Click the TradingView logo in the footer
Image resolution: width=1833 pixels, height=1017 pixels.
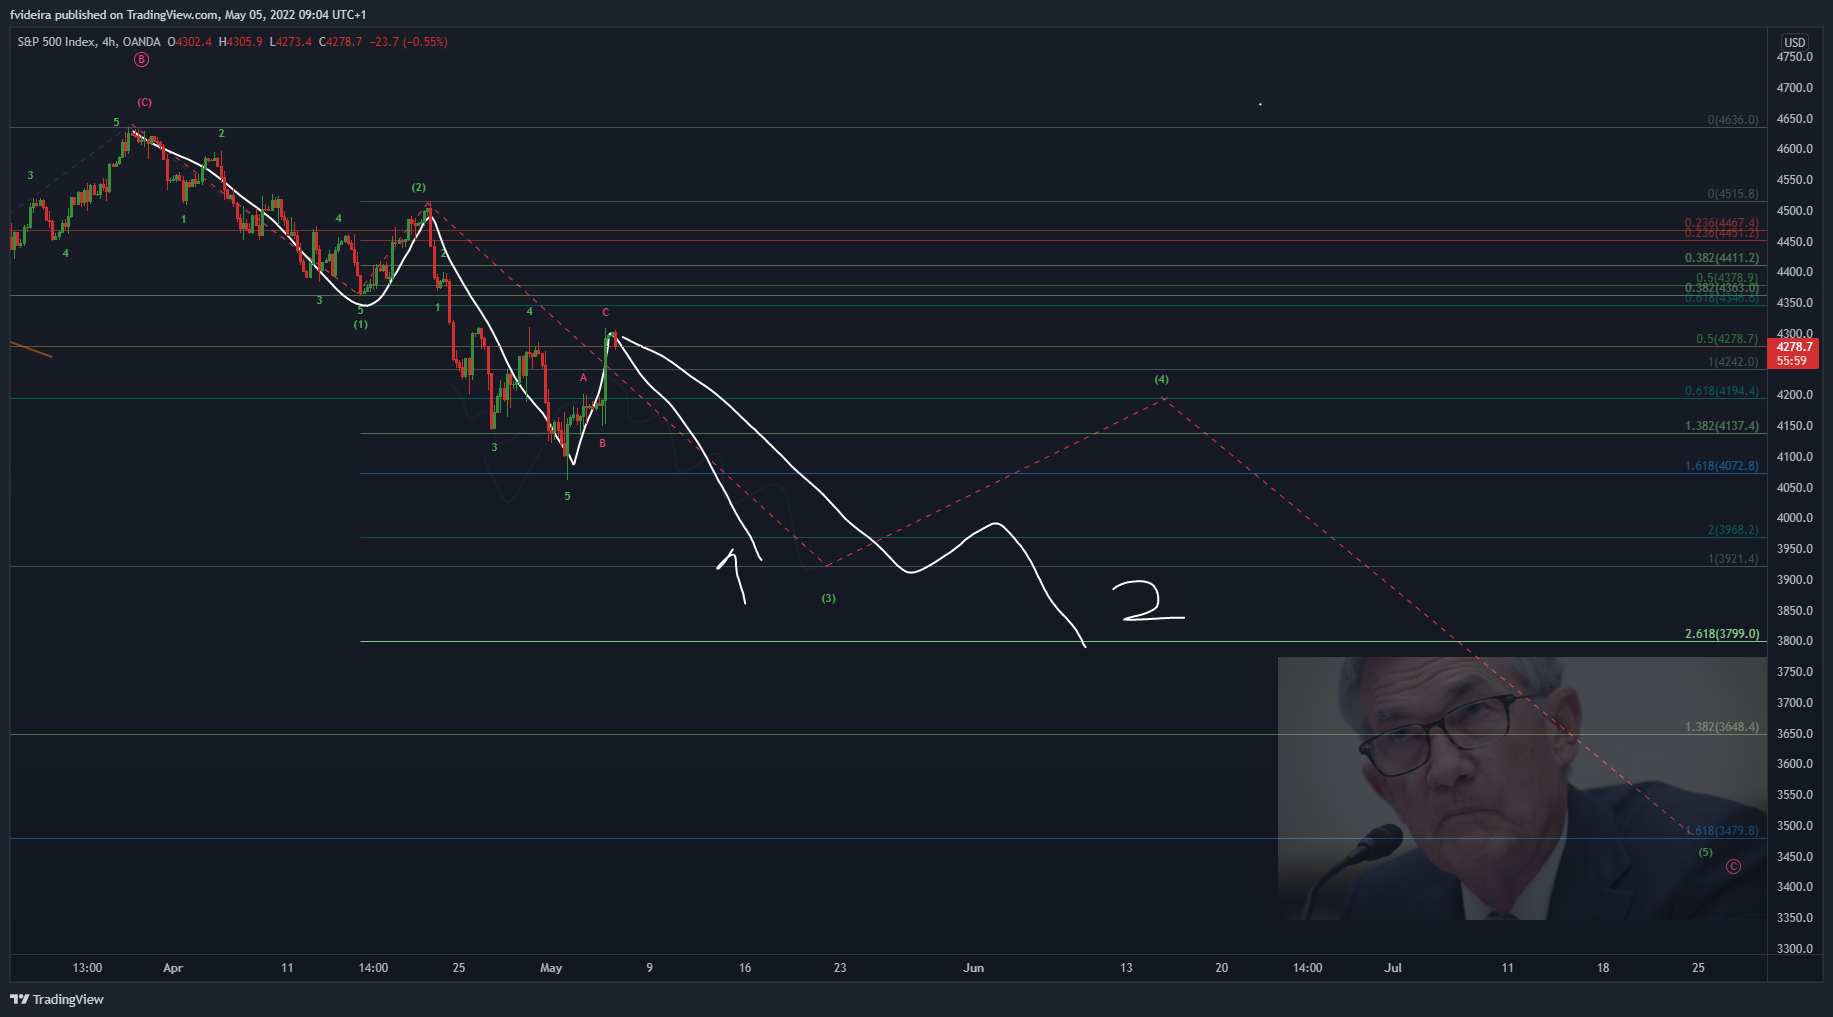pos(57,999)
